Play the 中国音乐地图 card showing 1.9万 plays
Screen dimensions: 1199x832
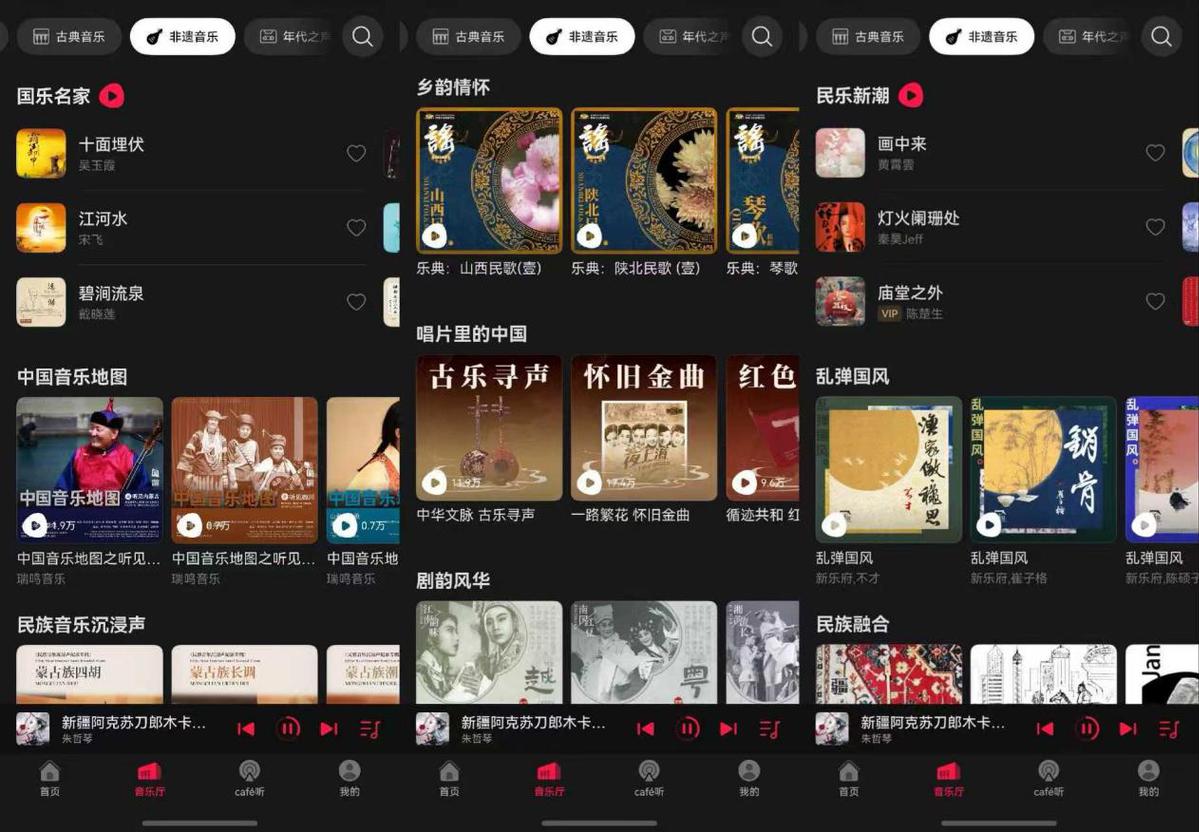click(x=35, y=525)
